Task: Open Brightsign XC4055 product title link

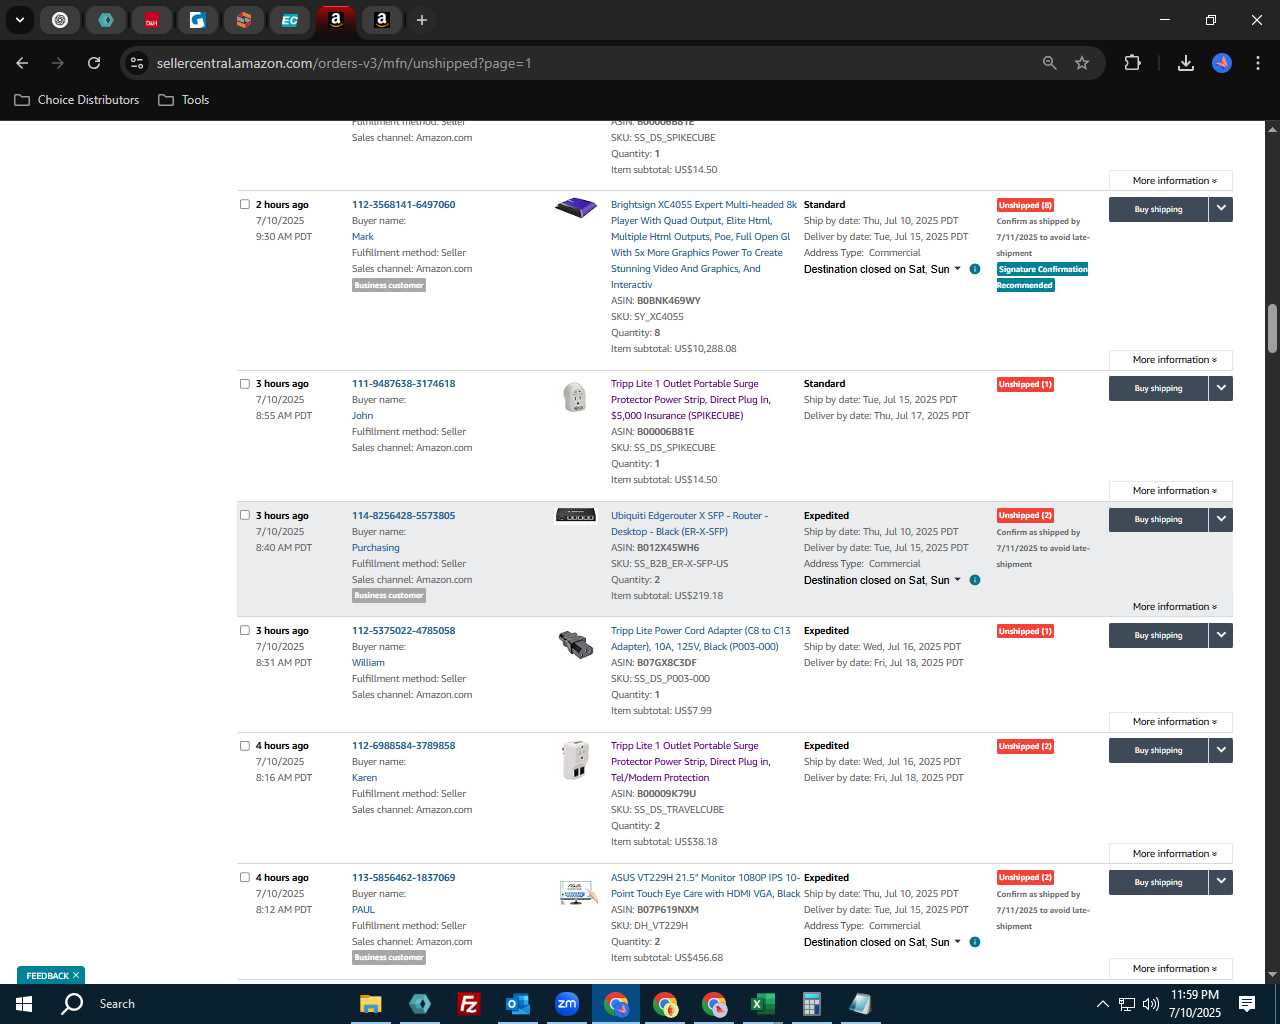Action: [704, 244]
